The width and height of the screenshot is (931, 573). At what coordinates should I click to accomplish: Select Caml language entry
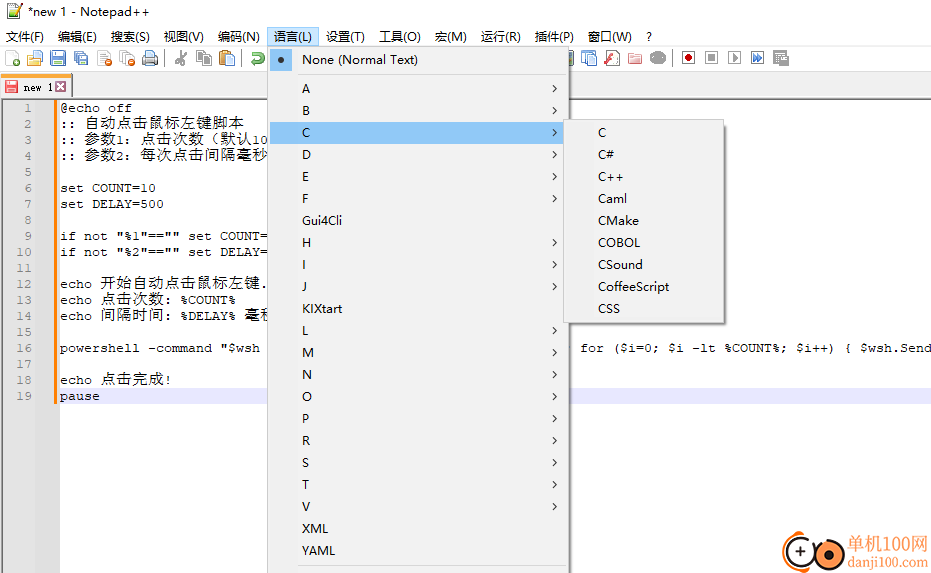(644, 198)
